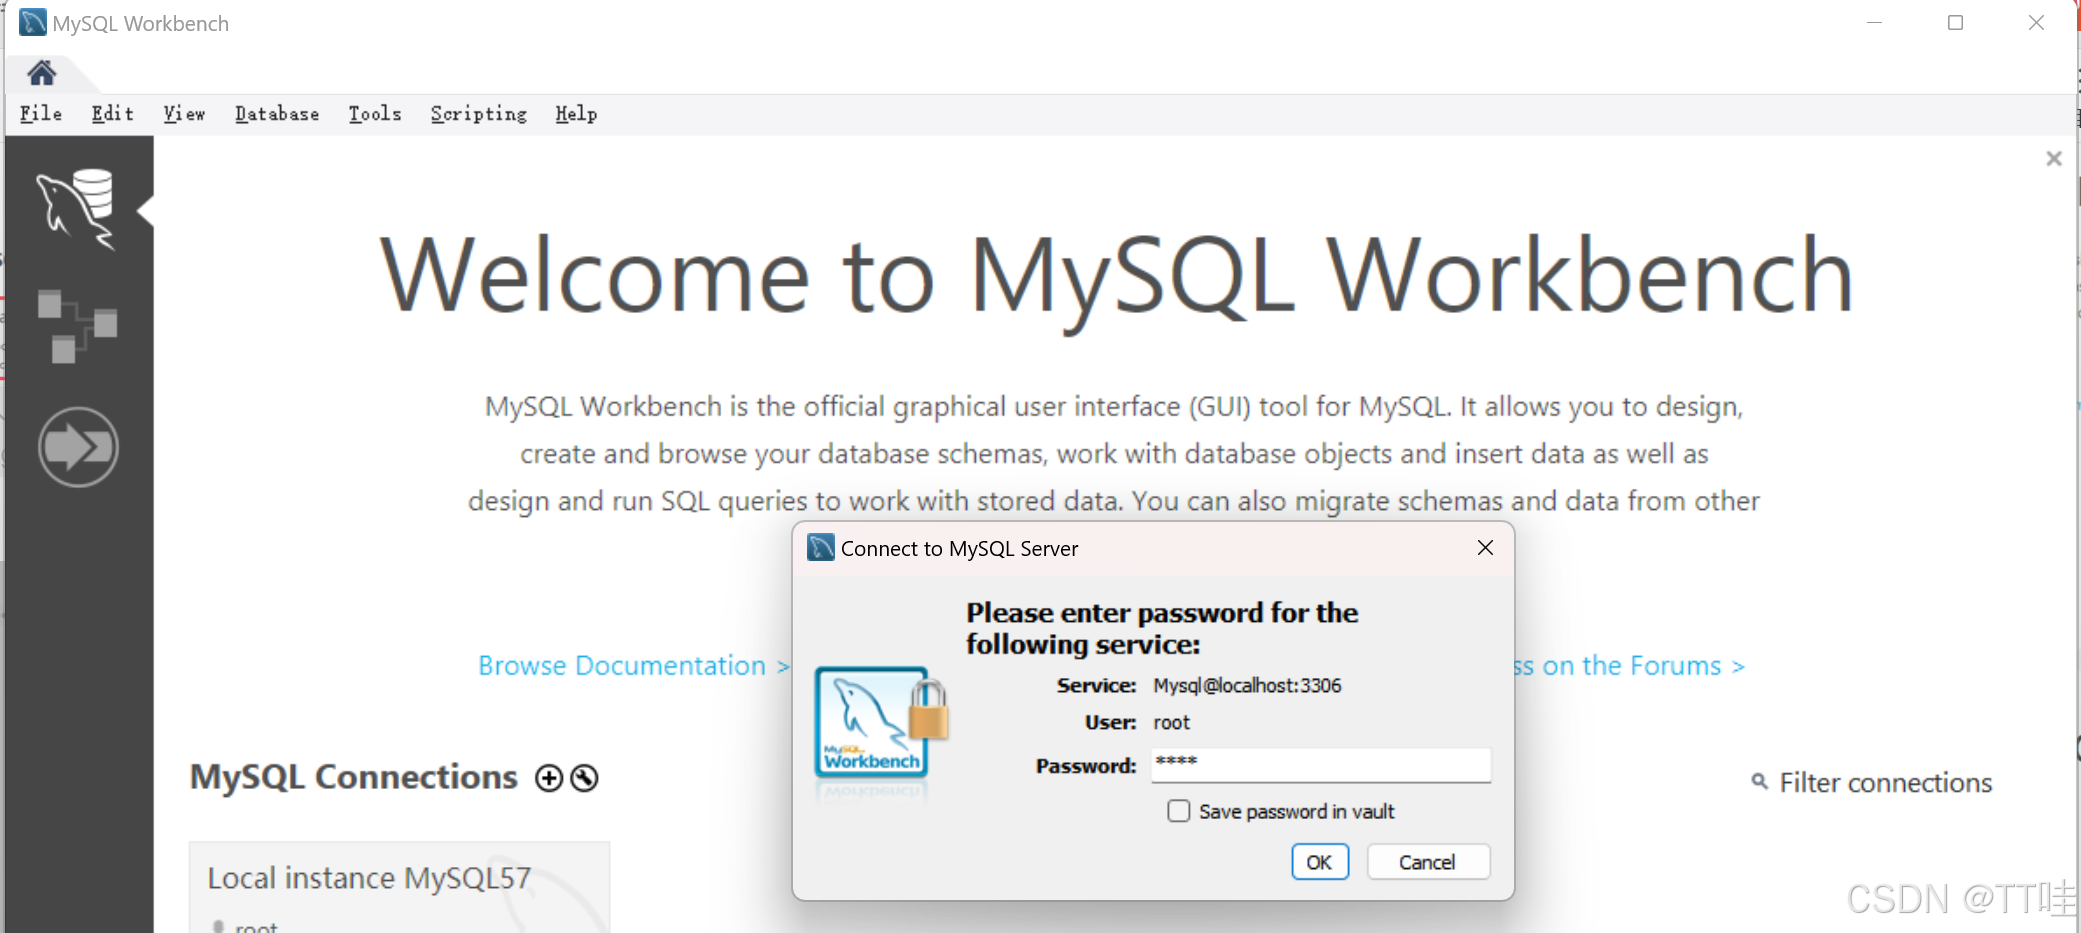Close the Connect to MySQL Server dialog

point(1485,548)
